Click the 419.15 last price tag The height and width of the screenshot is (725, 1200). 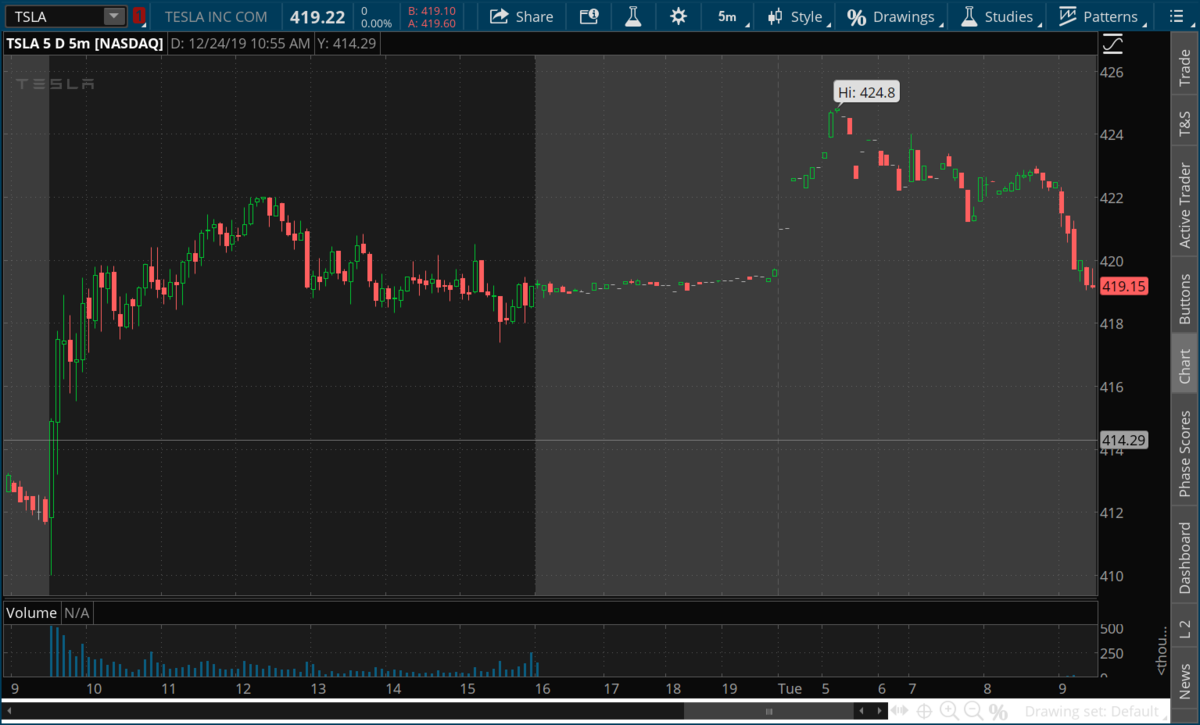[x=1123, y=287]
